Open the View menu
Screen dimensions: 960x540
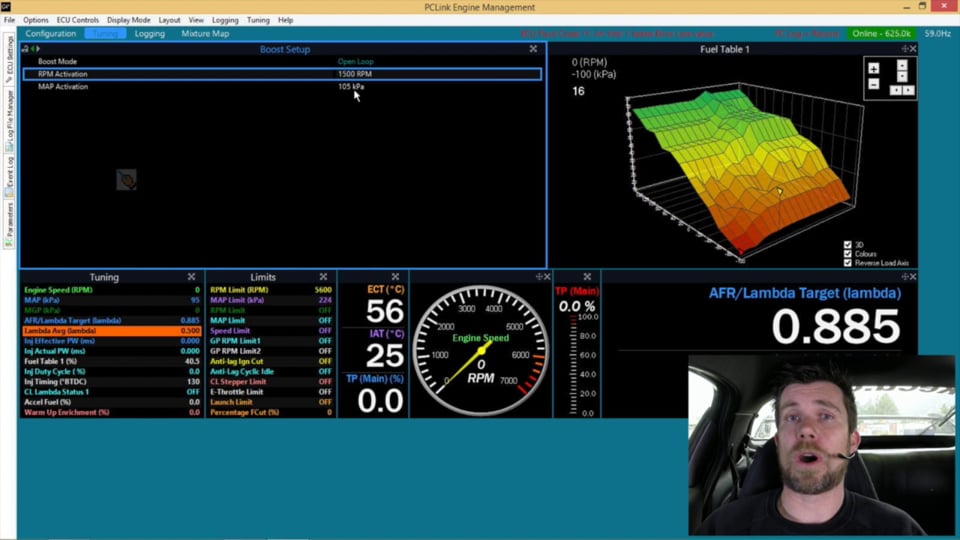196,20
